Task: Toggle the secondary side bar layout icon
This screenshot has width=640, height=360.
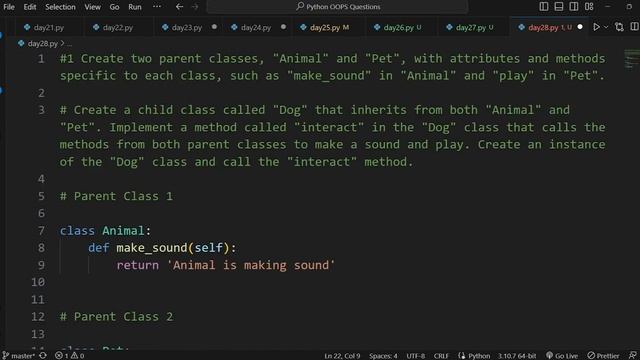Action: pos(573,7)
